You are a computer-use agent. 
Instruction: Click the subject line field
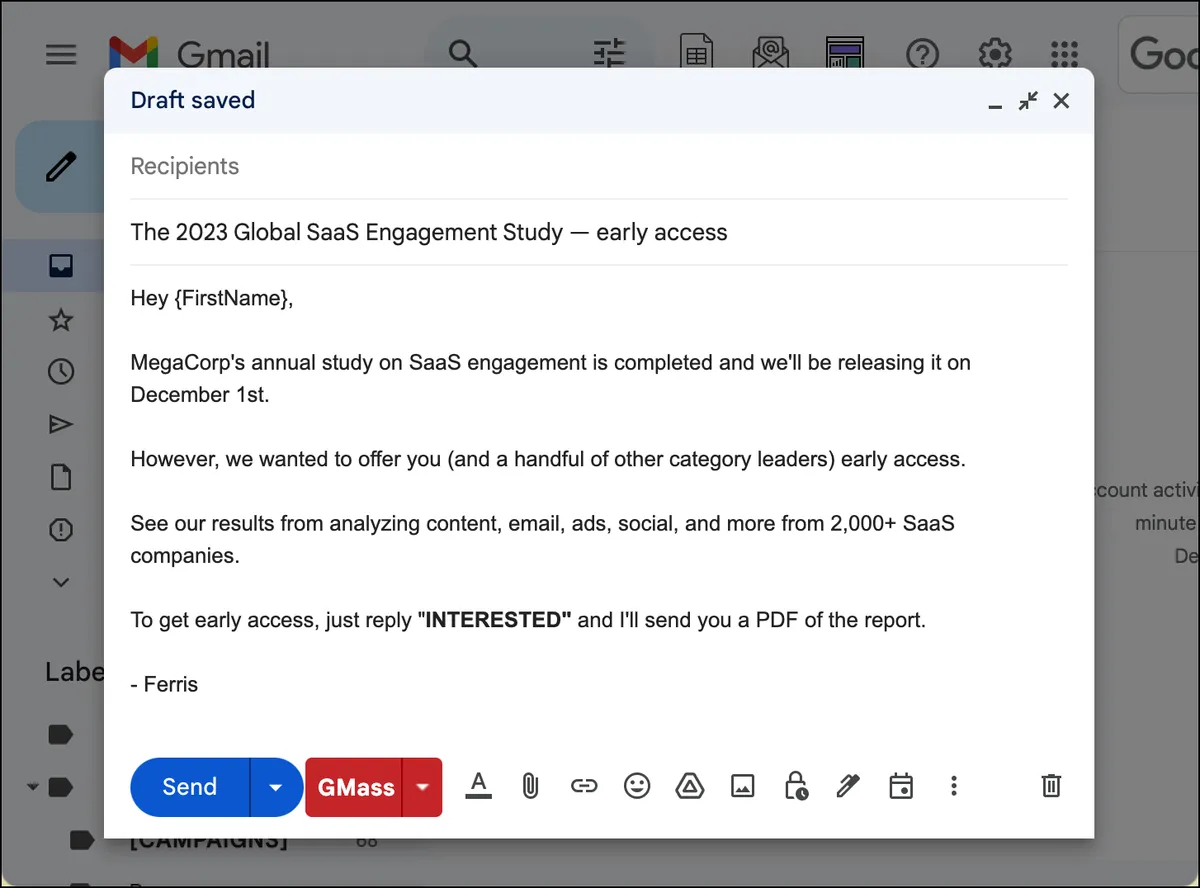pyautogui.click(x=599, y=232)
